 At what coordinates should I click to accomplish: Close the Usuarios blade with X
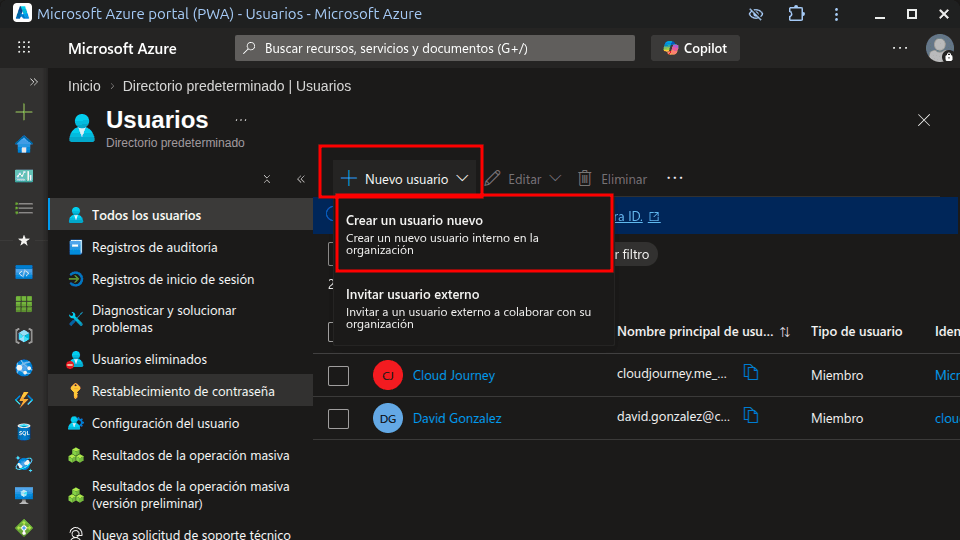924,120
